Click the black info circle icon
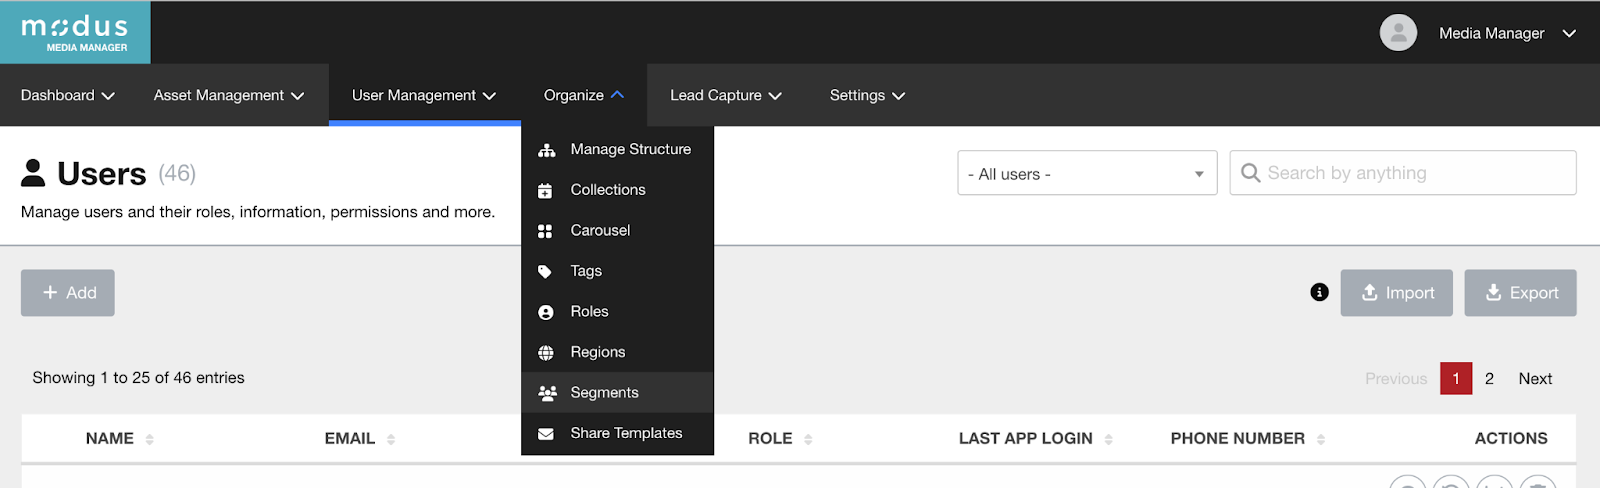The image size is (1600, 488). pos(1319,292)
